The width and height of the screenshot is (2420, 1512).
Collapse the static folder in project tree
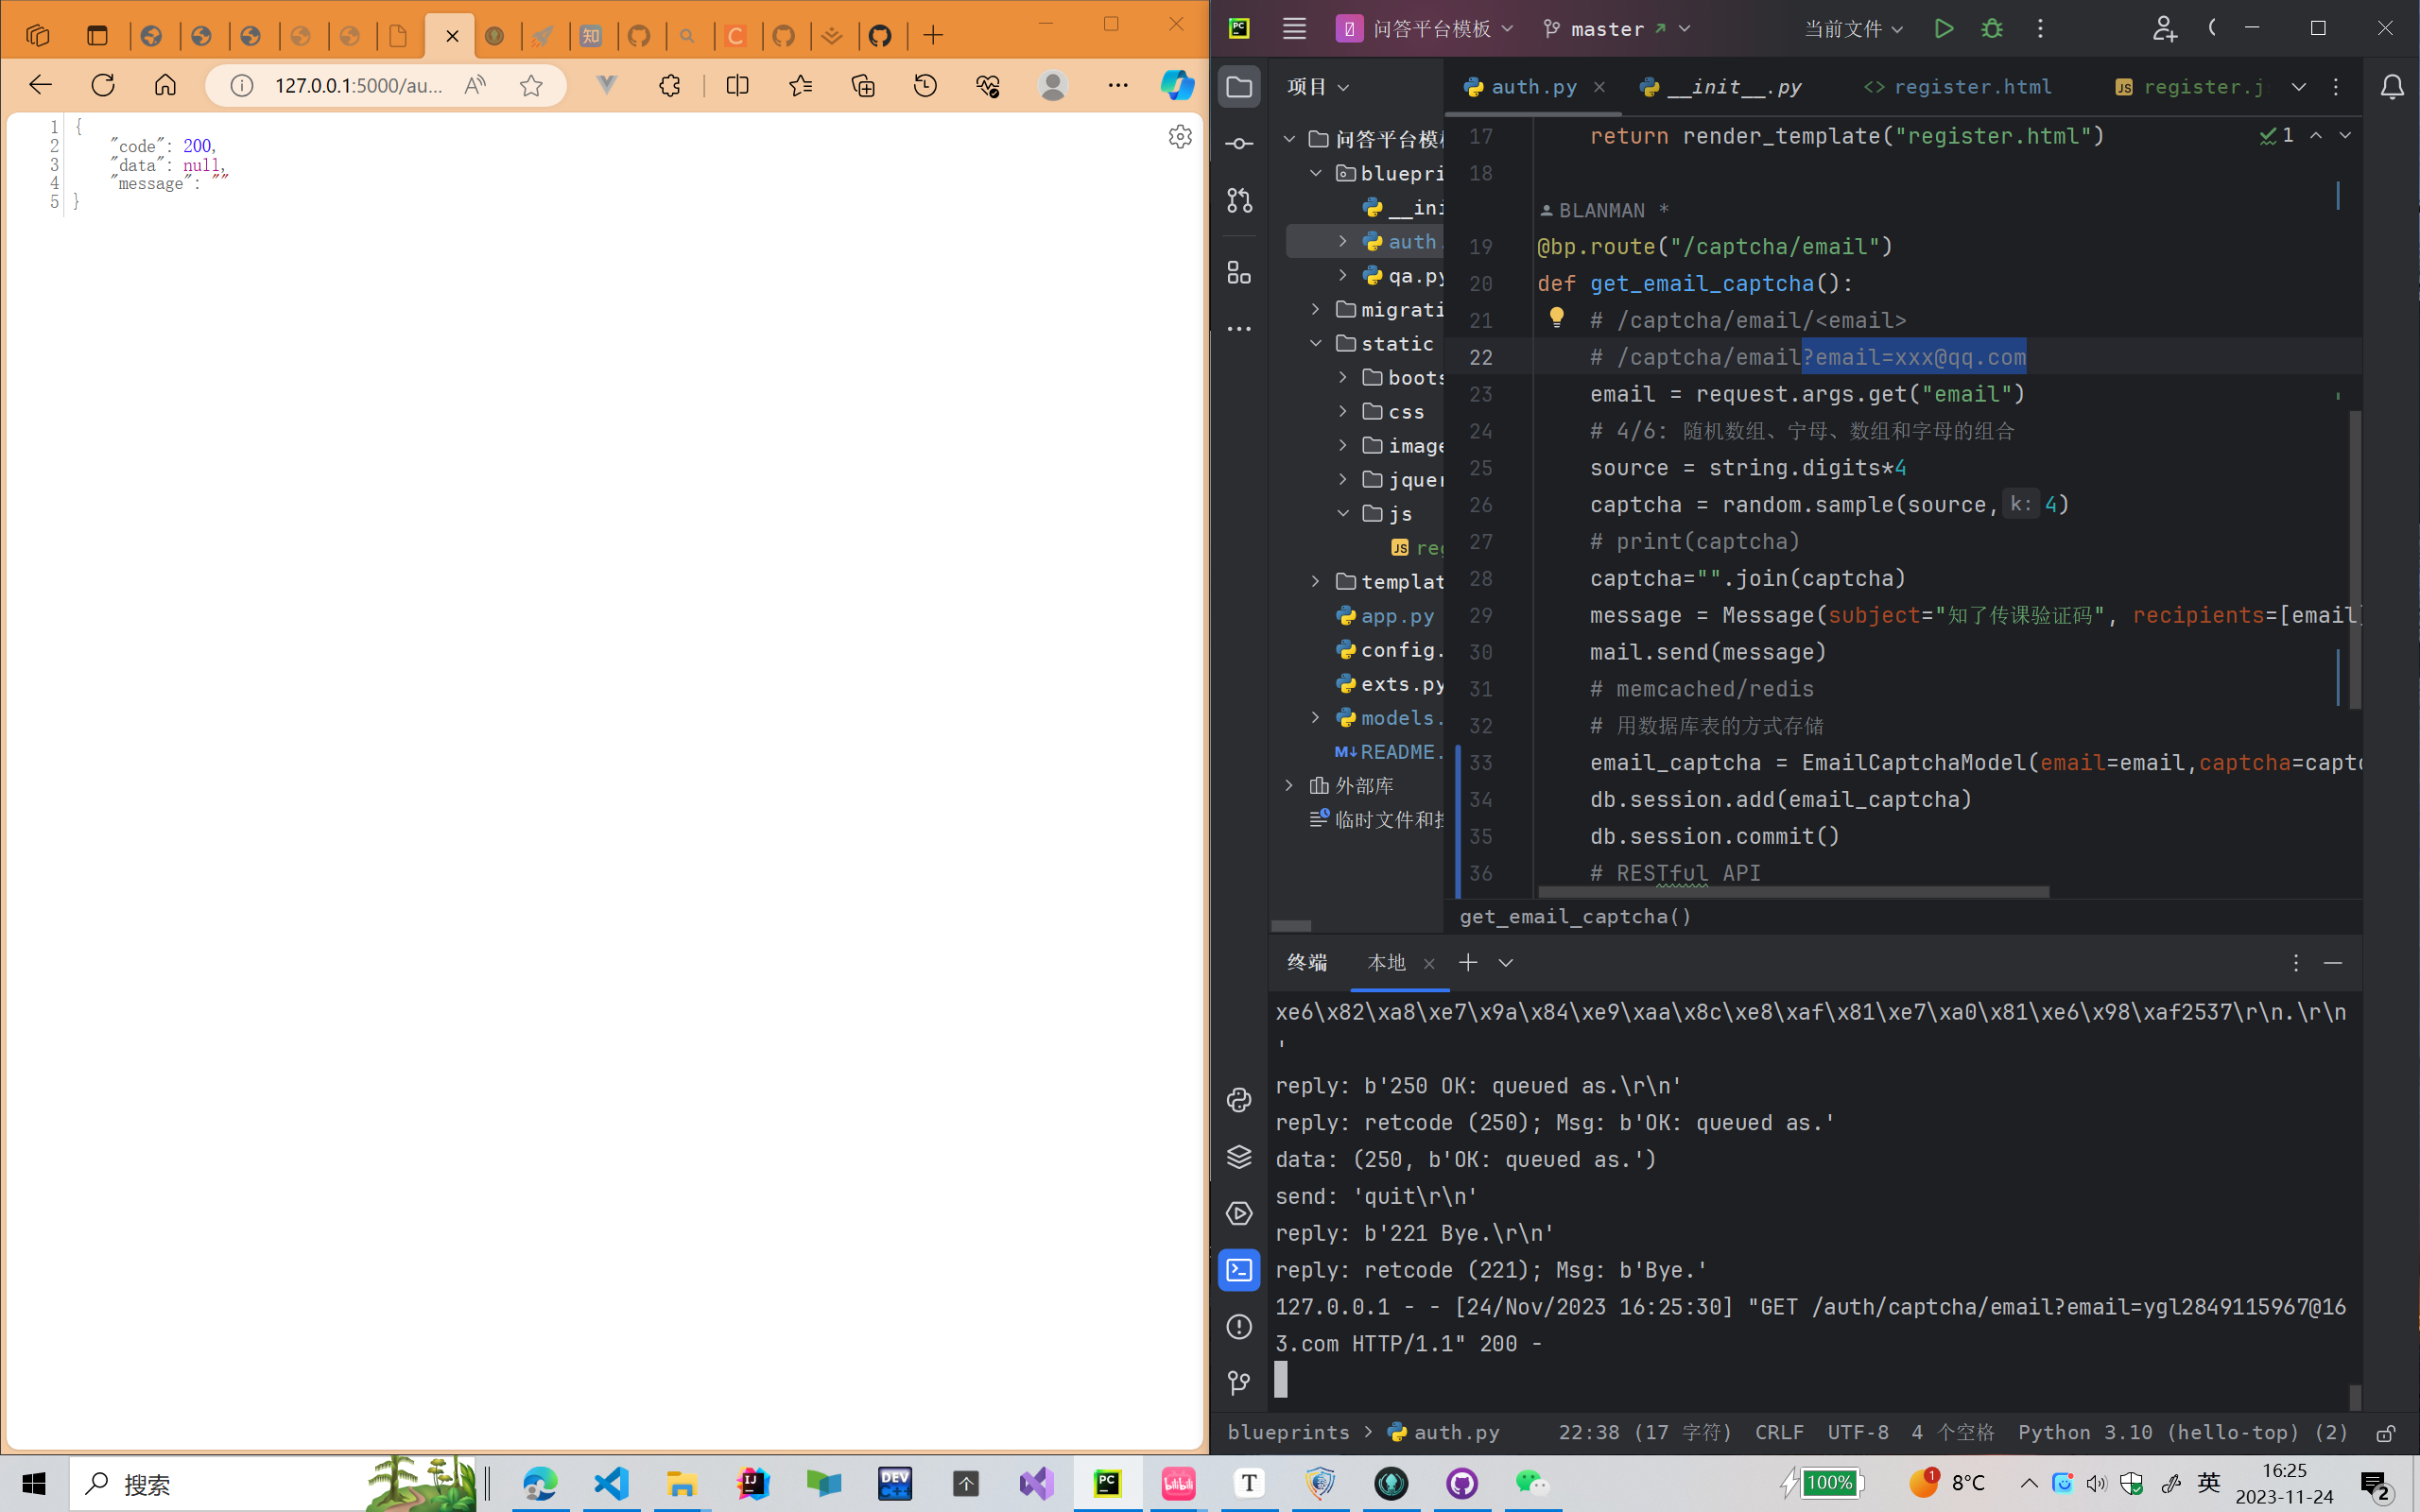(x=1316, y=344)
